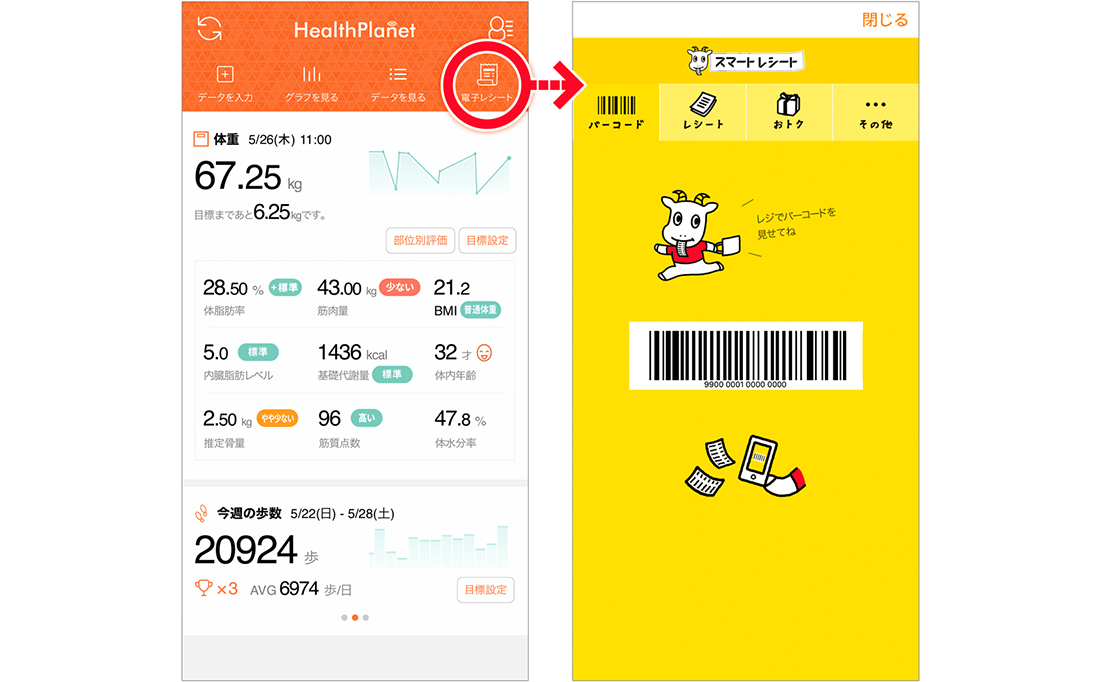Tap the 5/22(日) - 5/28(土) date range

click(x=342, y=514)
